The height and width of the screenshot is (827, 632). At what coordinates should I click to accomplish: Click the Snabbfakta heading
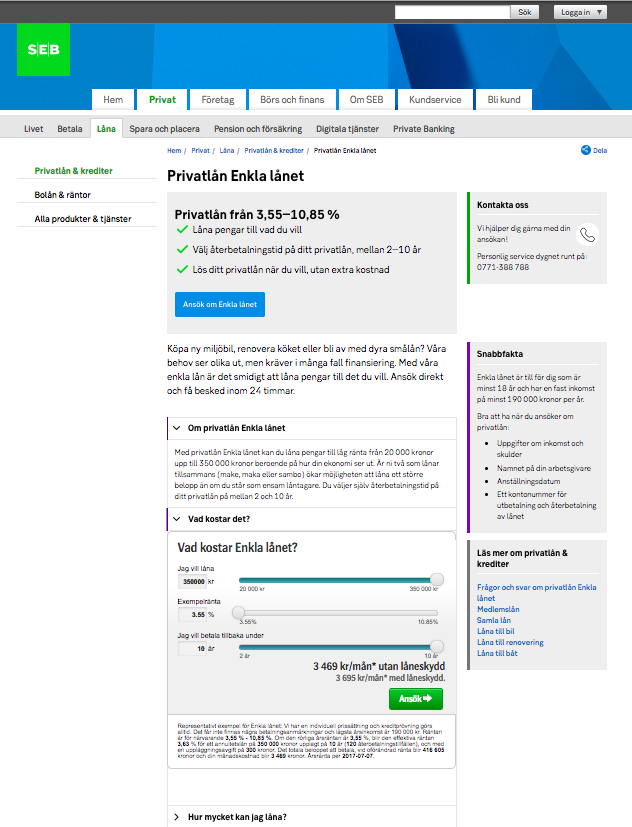(500, 354)
